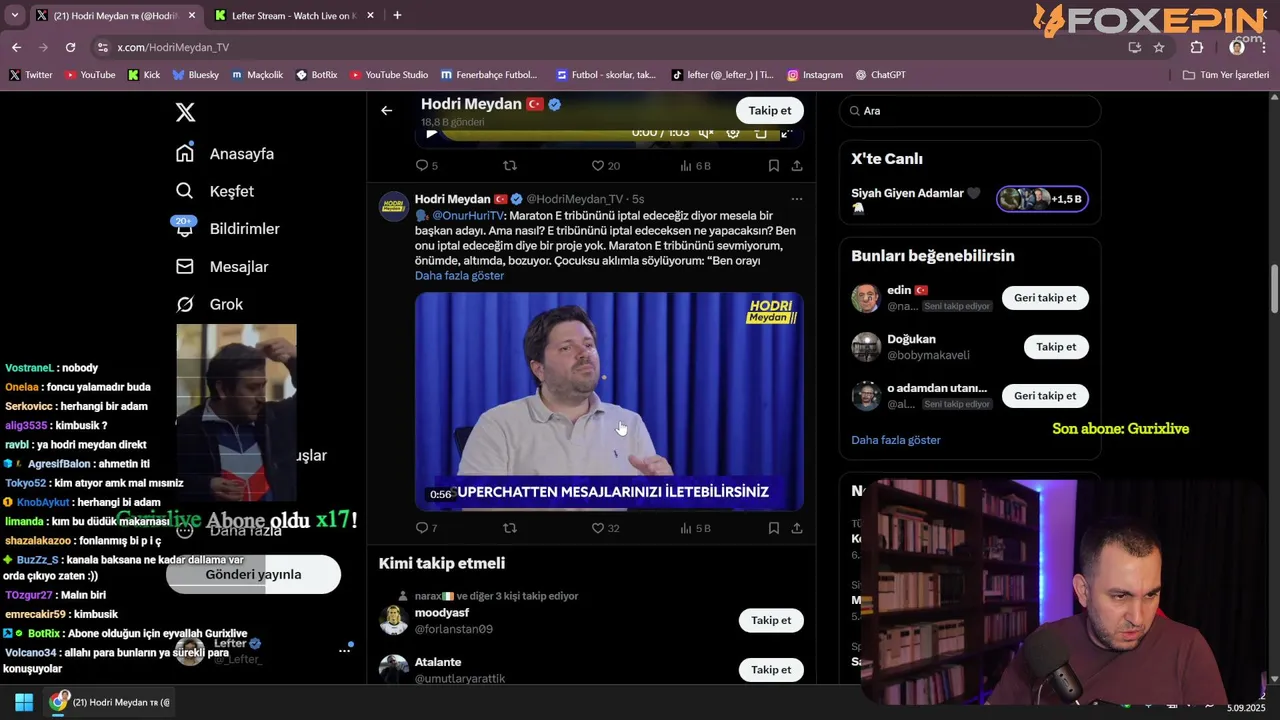Open the YouTube bookmark
1280x720 pixels.
[89, 75]
